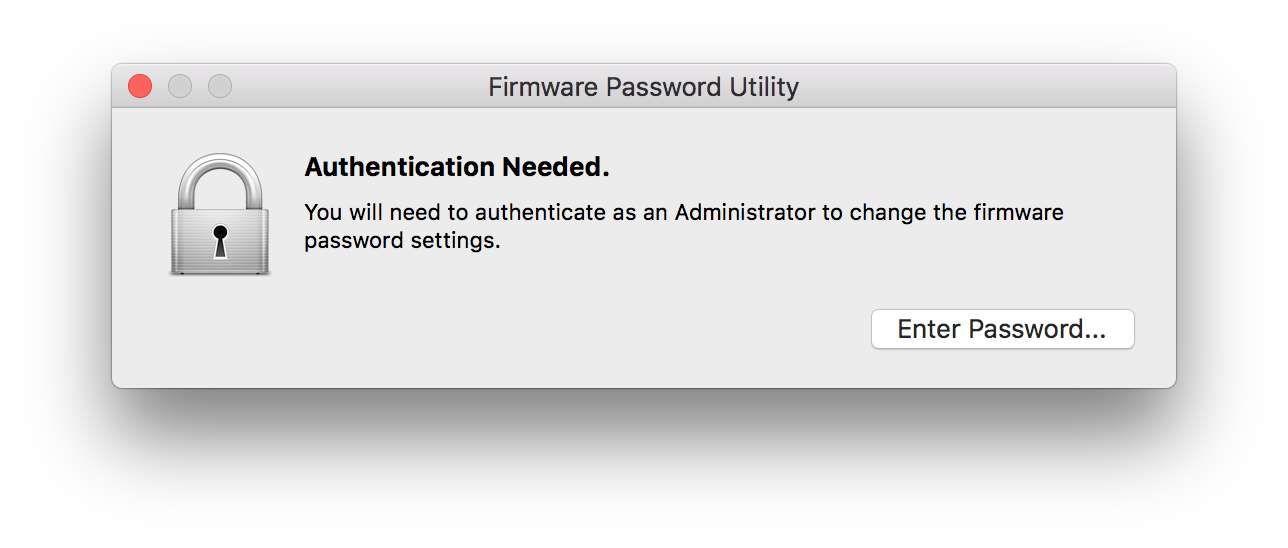
Task: Click the Firmware Password Utility window title
Action: tap(643, 87)
